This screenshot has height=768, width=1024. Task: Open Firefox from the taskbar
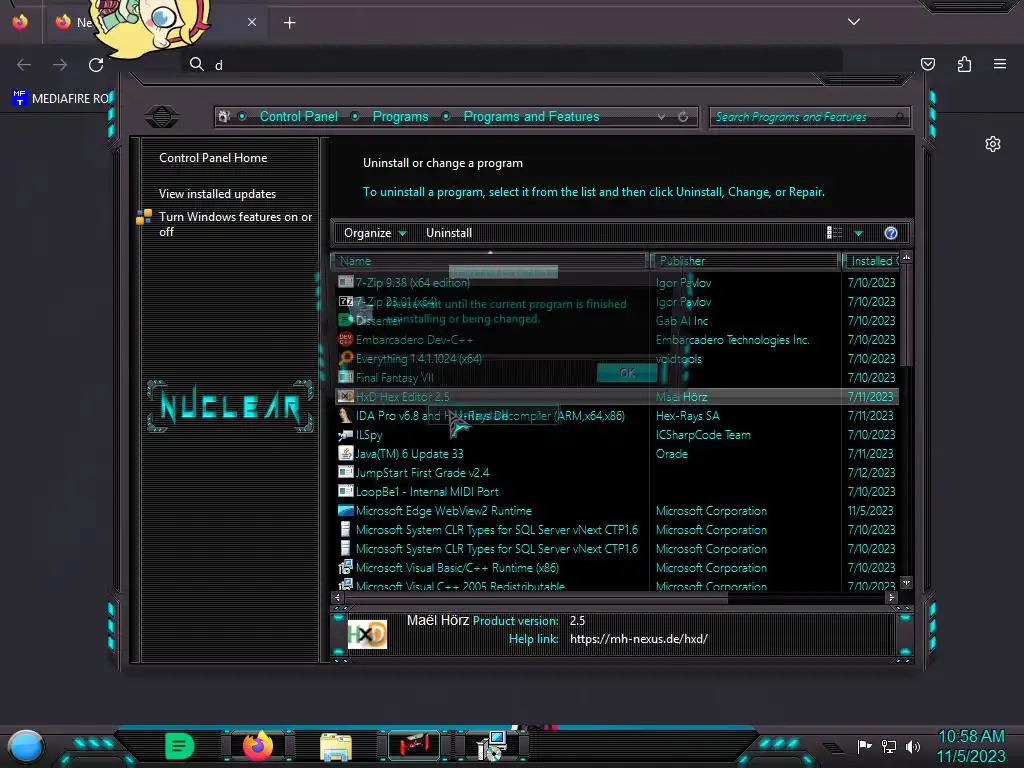click(x=258, y=746)
